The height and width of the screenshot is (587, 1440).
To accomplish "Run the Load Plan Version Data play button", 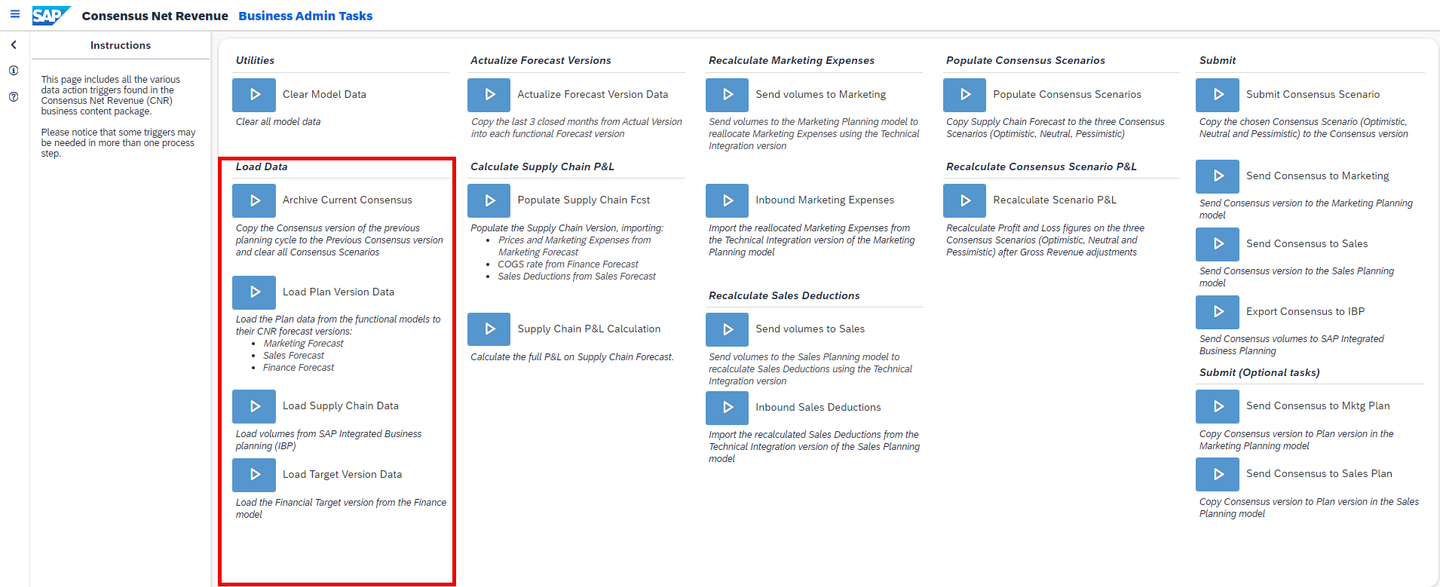I will (x=254, y=292).
